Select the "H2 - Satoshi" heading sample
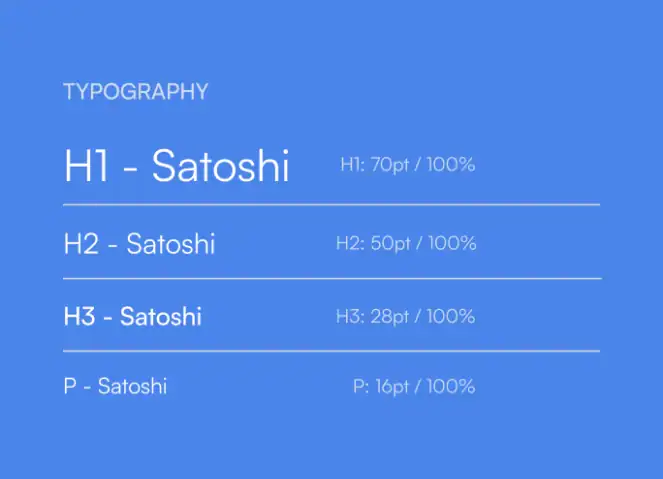Image resolution: width=663 pixels, height=479 pixels. (x=139, y=243)
